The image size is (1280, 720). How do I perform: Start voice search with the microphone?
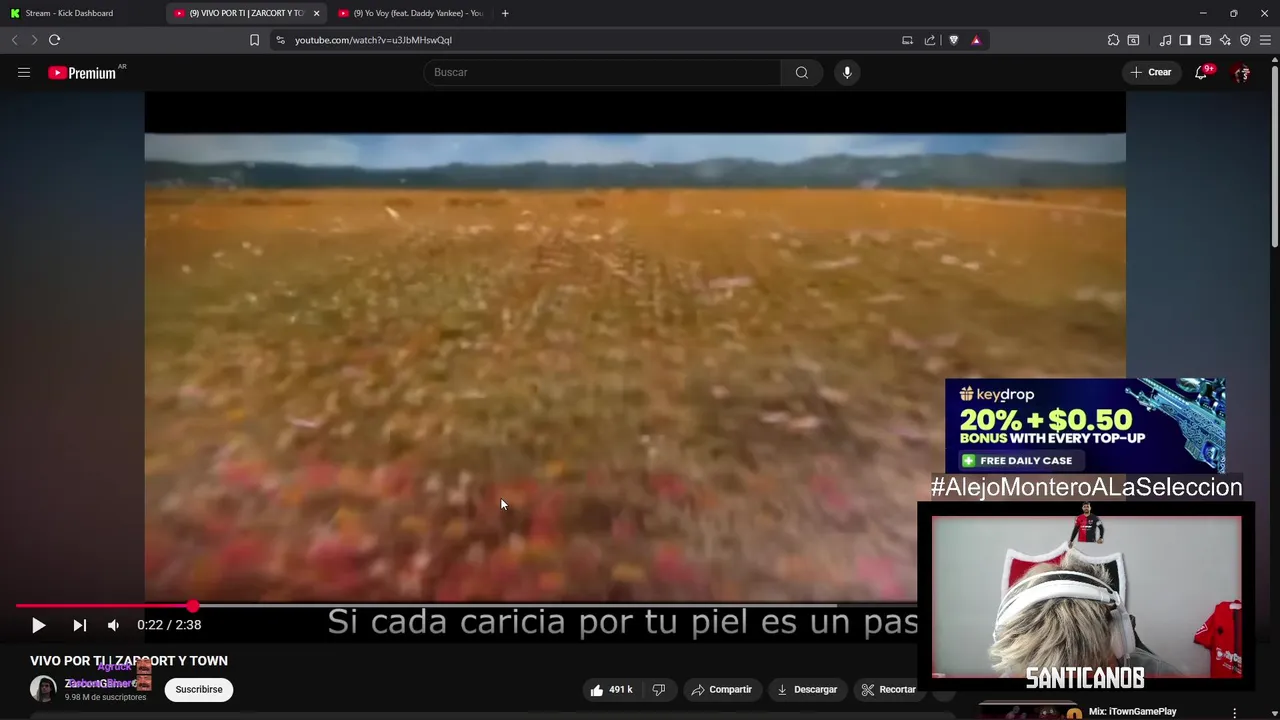point(847,72)
